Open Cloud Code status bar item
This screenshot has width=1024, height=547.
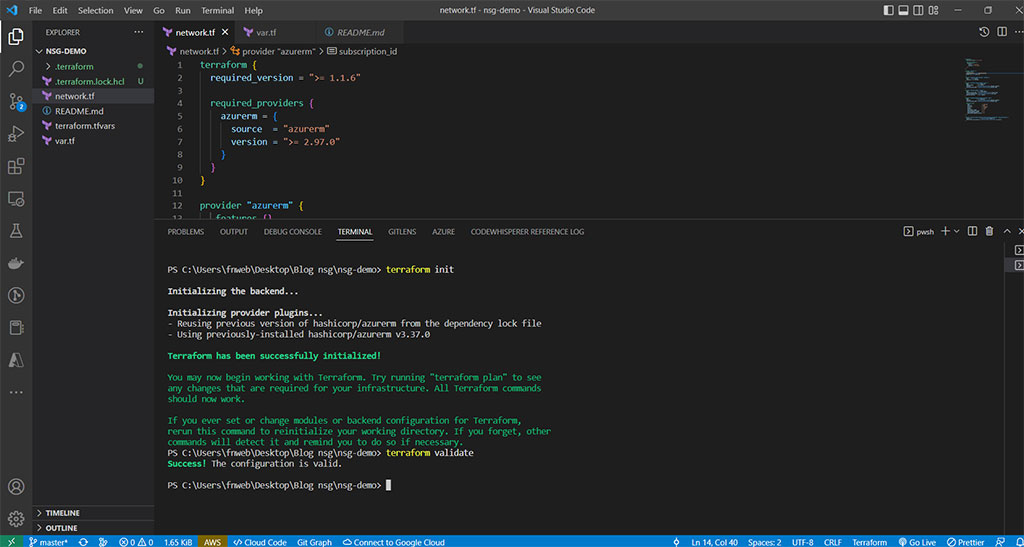[260, 542]
